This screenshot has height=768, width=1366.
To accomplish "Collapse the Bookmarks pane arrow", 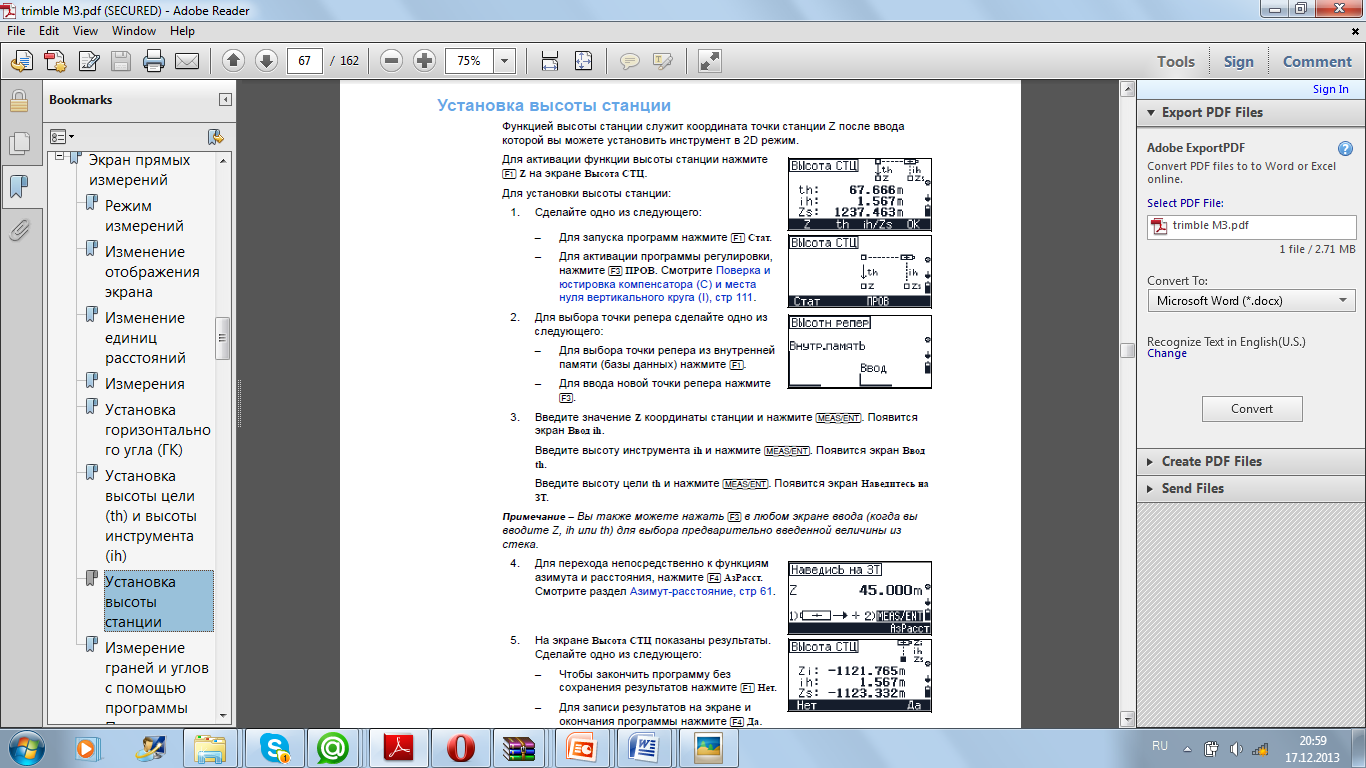I will (x=226, y=100).
